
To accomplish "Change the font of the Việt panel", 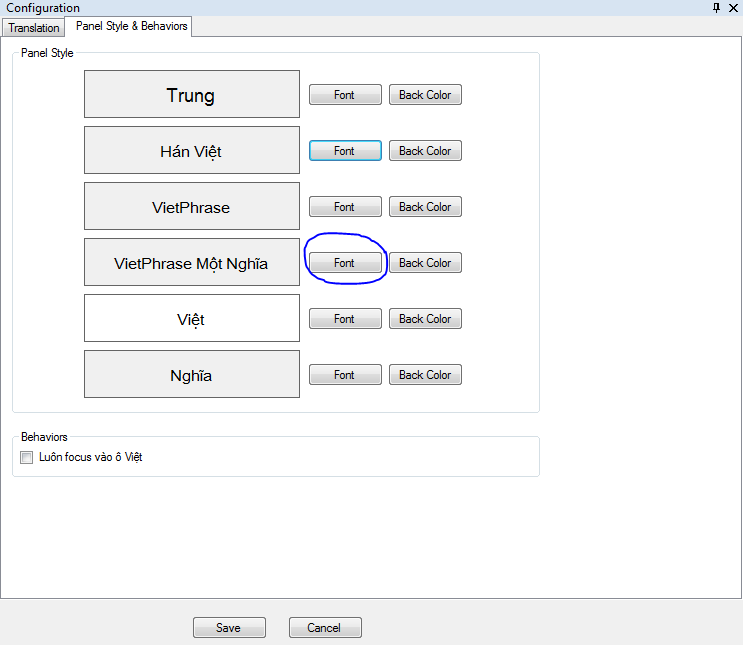I will (x=345, y=319).
